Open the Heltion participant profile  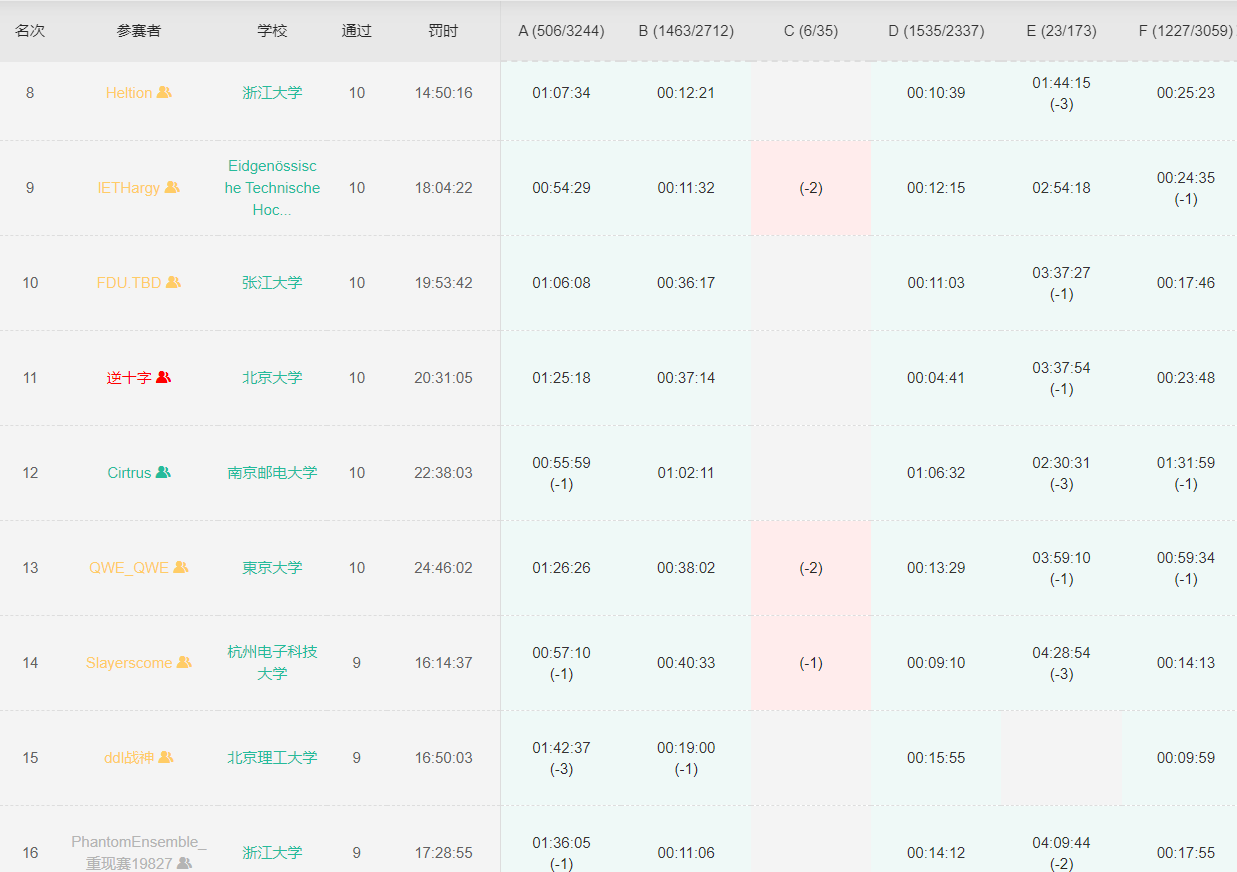128,93
